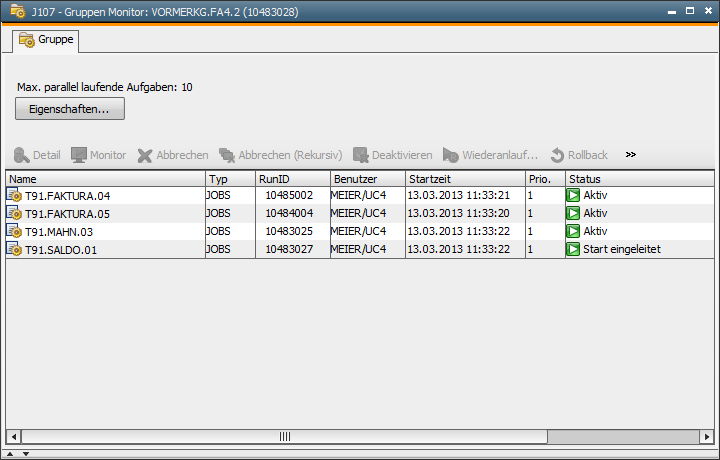Image resolution: width=720 pixels, height=460 pixels.
Task: Click the horizontal scrollbar thumb
Action: [x=284, y=437]
